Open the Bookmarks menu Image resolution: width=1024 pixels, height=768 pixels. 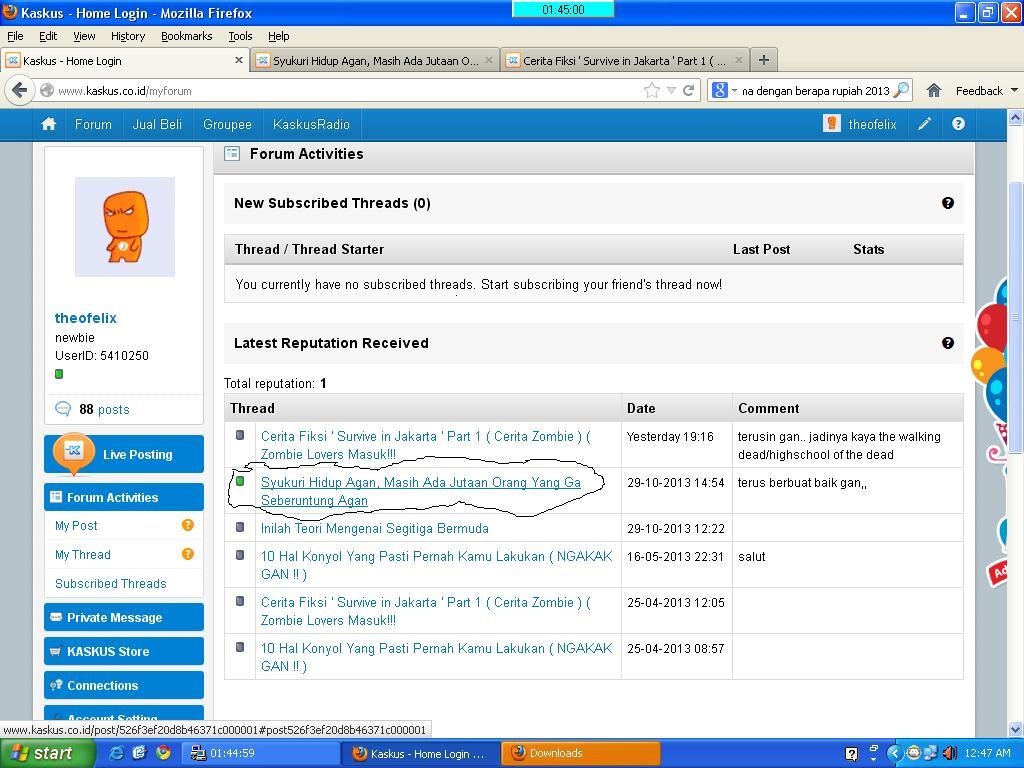[186, 36]
